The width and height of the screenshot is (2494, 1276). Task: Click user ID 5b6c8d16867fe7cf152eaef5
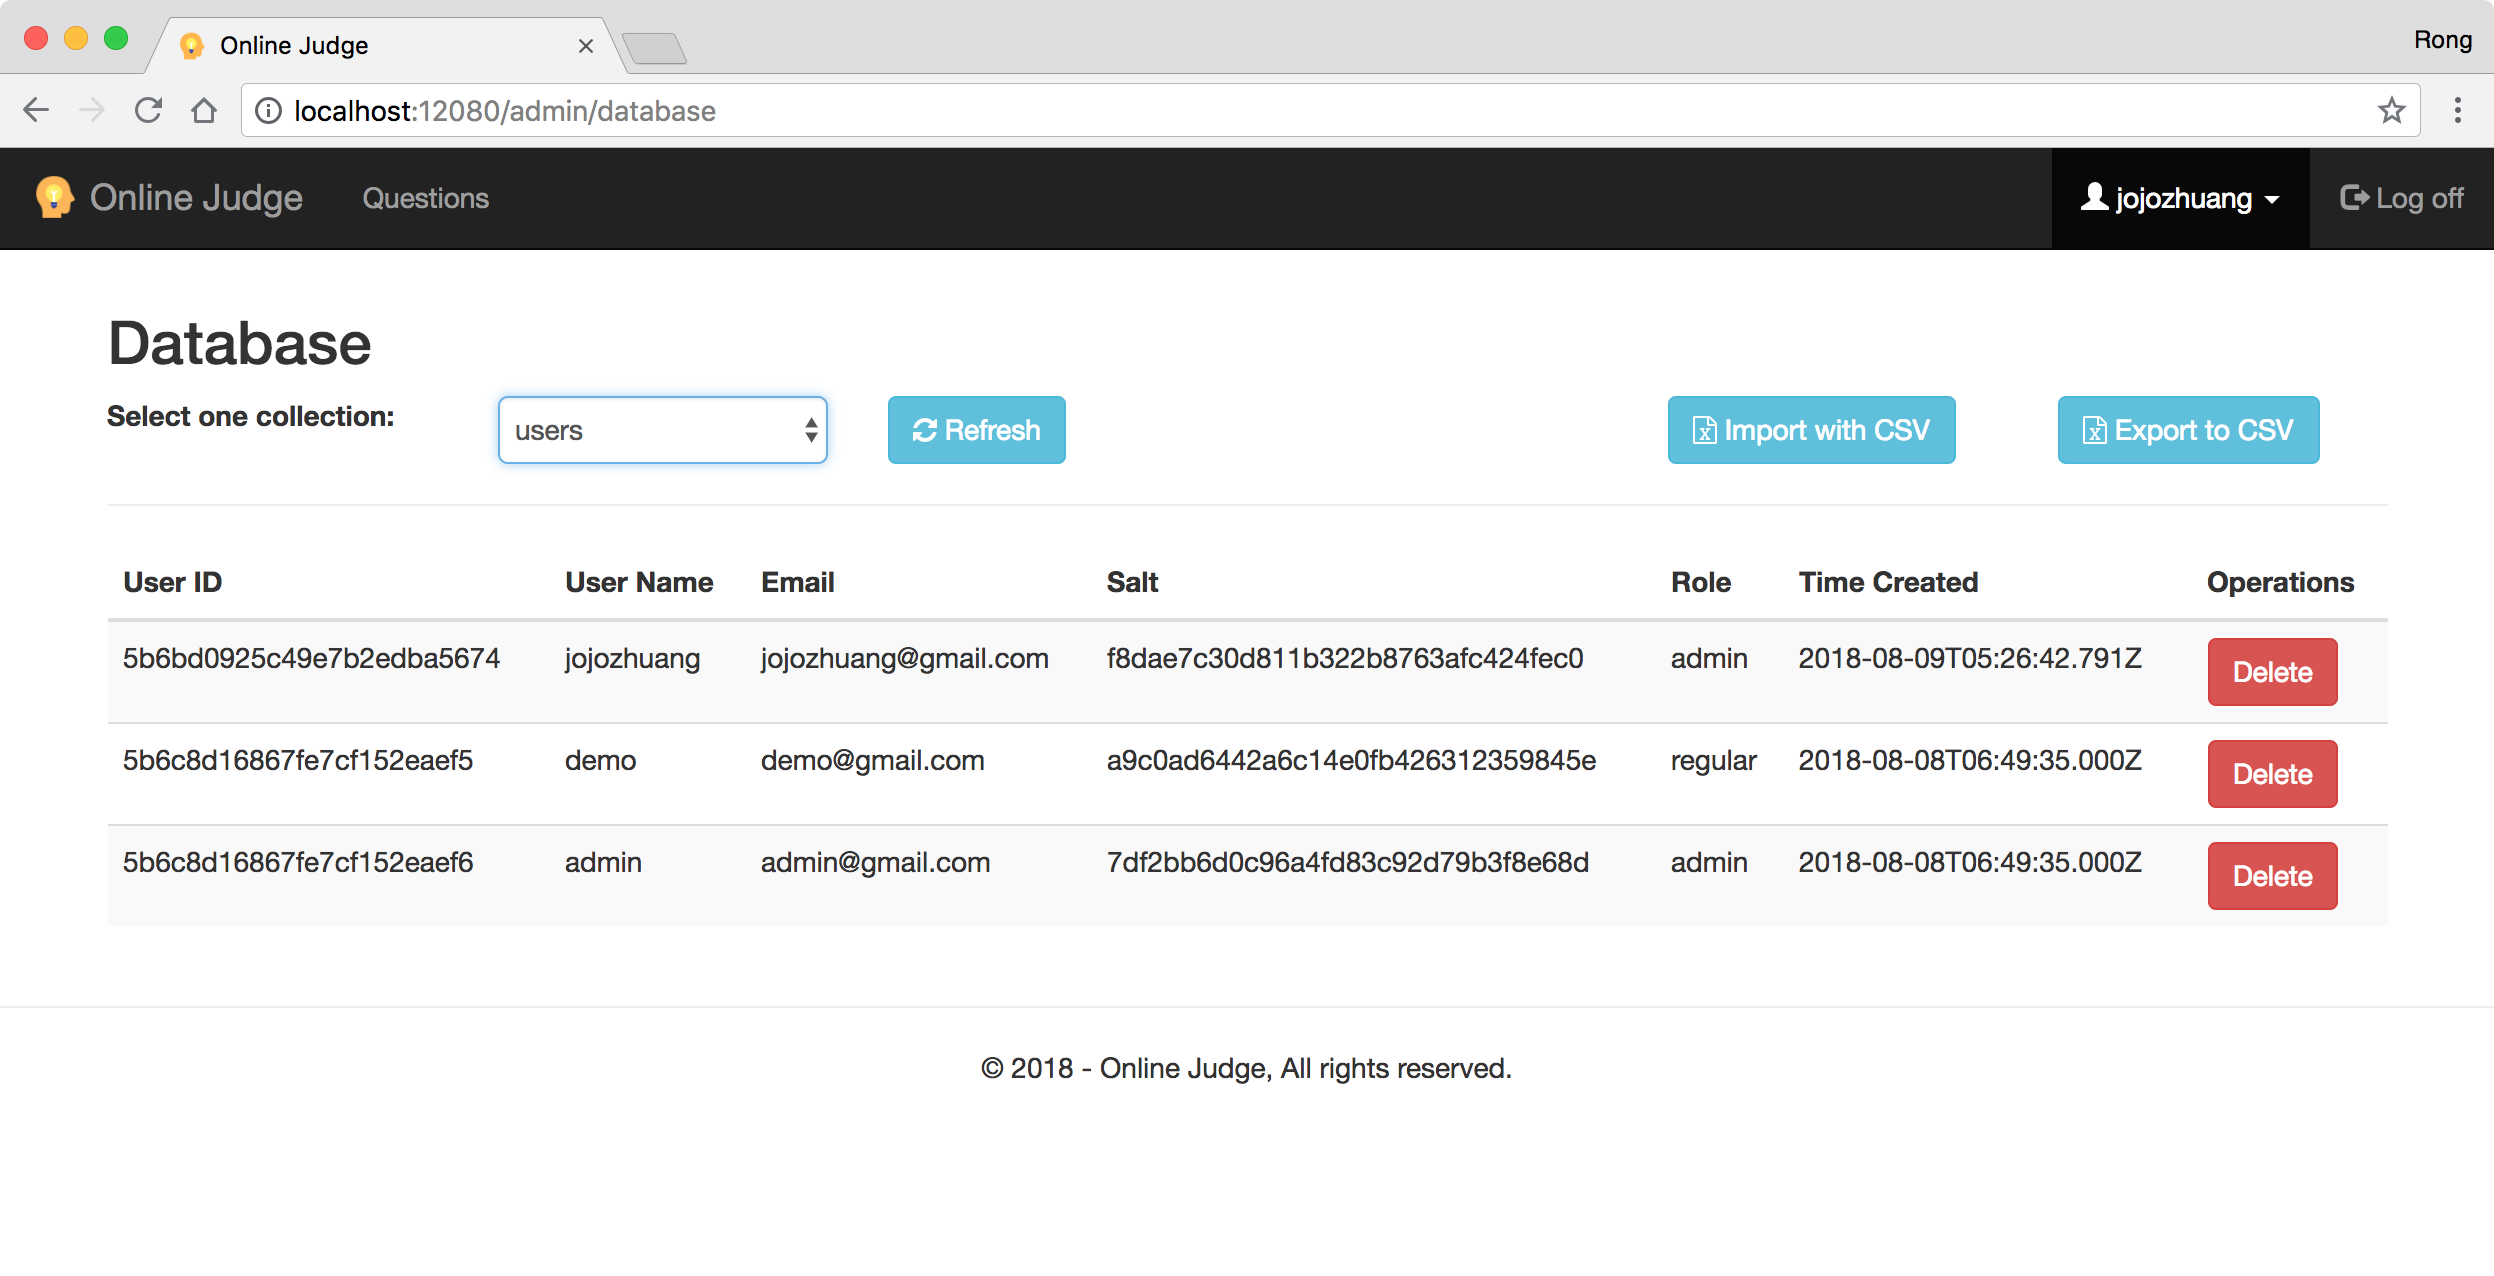click(x=298, y=760)
